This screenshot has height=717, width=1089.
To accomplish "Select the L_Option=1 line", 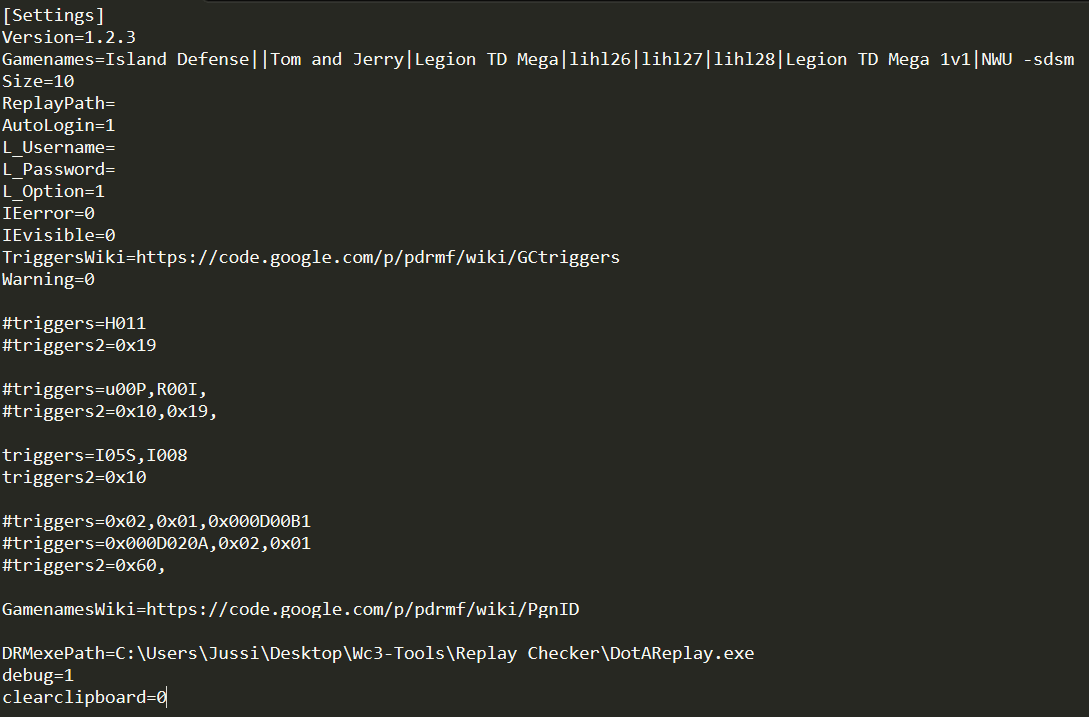I will point(53,191).
